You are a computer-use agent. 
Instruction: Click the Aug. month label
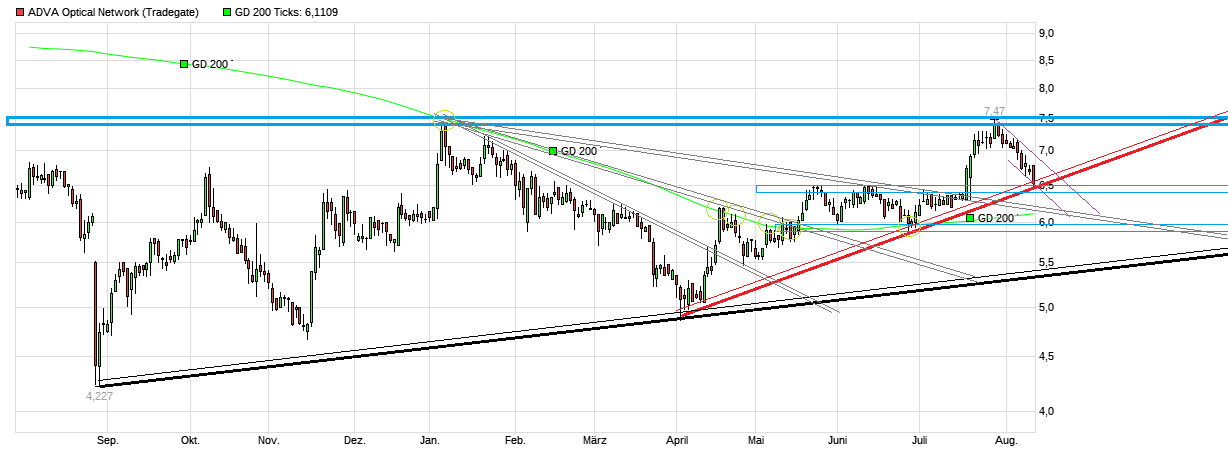(1007, 441)
